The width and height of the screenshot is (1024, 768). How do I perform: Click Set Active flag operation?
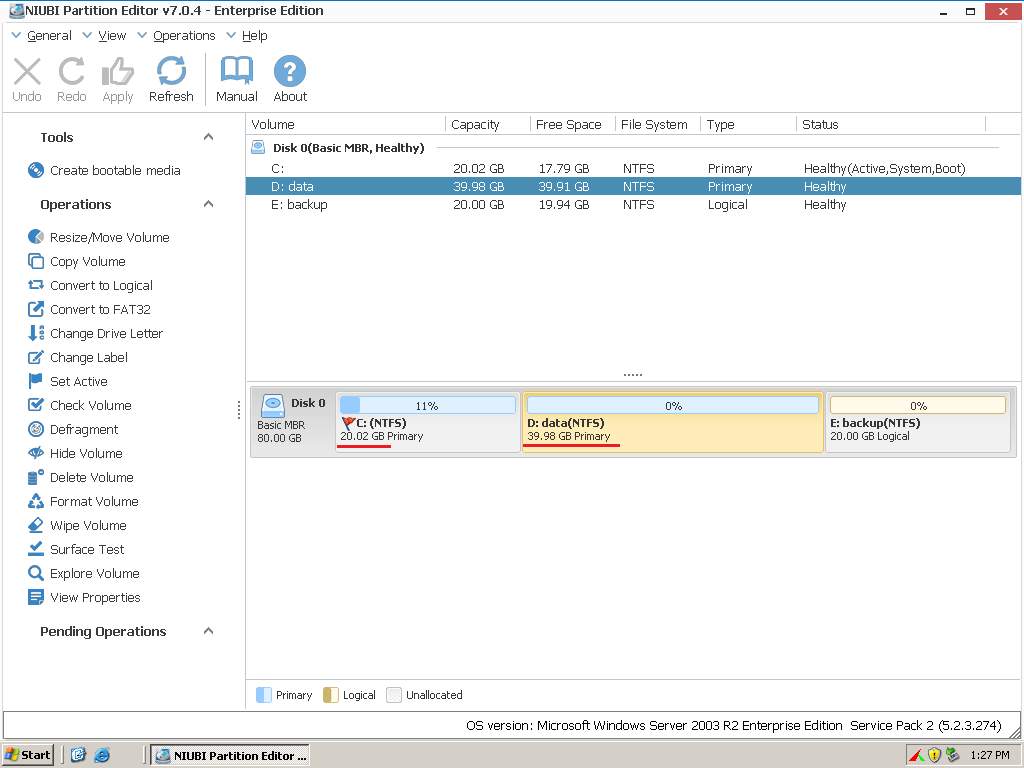click(x=67, y=381)
